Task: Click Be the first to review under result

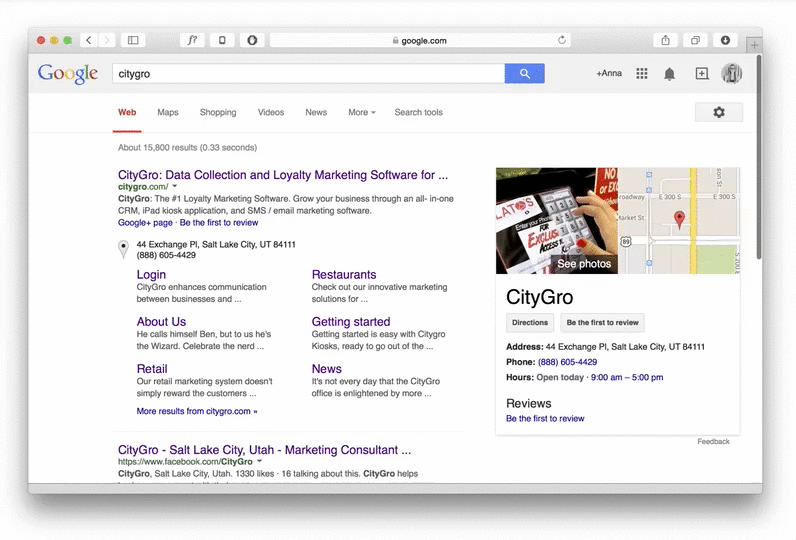Action: point(219,222)
